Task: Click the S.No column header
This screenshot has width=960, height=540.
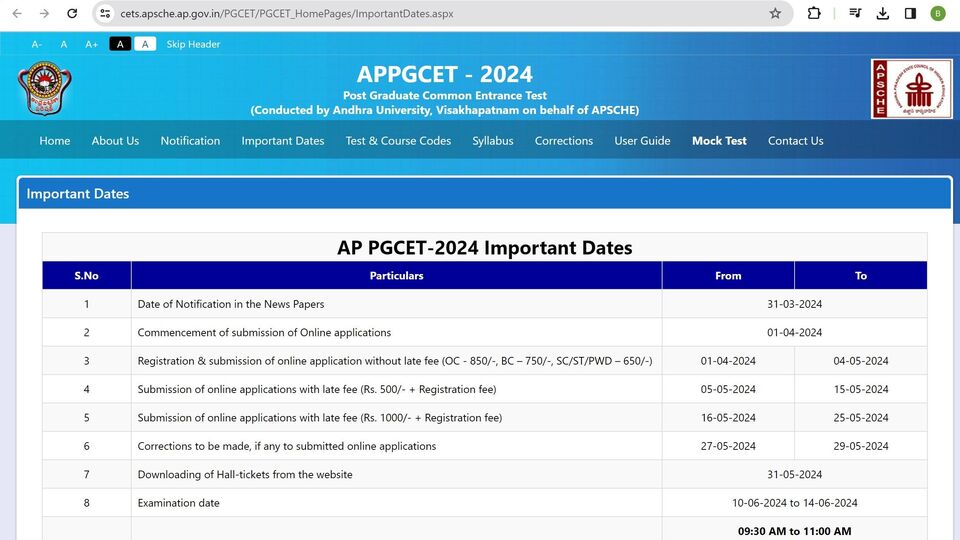Action: [x=86, y=276]
